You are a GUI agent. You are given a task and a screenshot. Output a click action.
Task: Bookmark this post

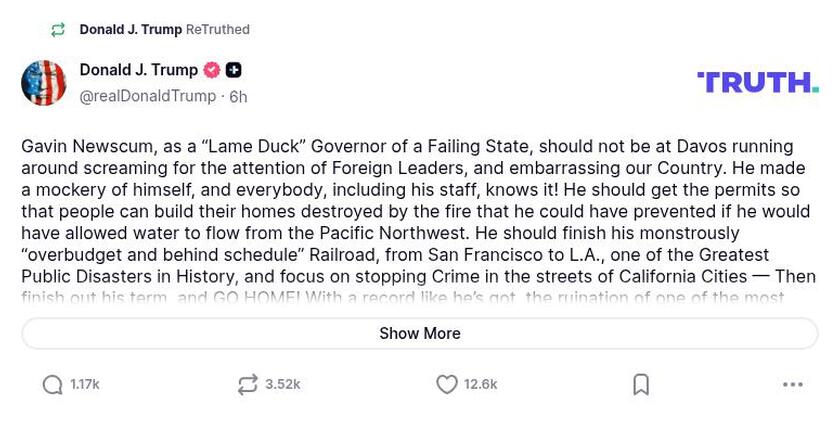pos(641,385)
